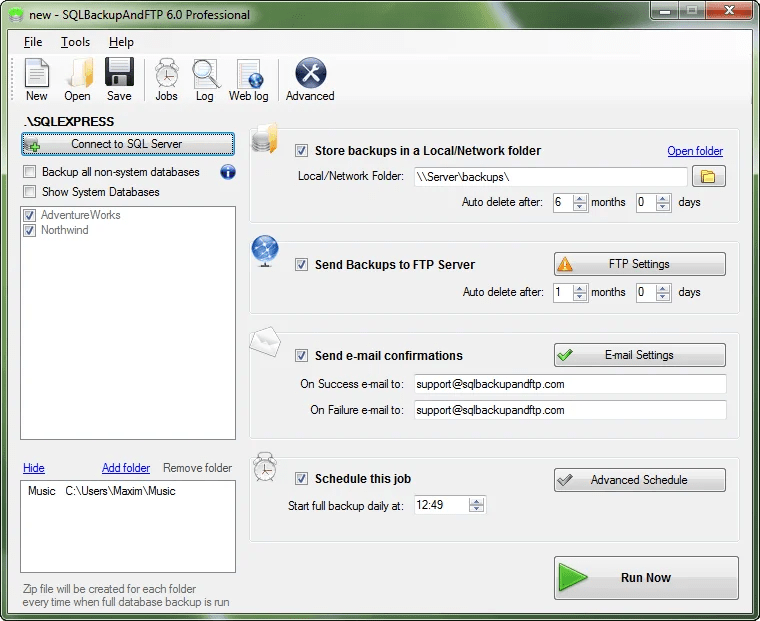Edit On Success e-mail address field

tap(570, 384)
